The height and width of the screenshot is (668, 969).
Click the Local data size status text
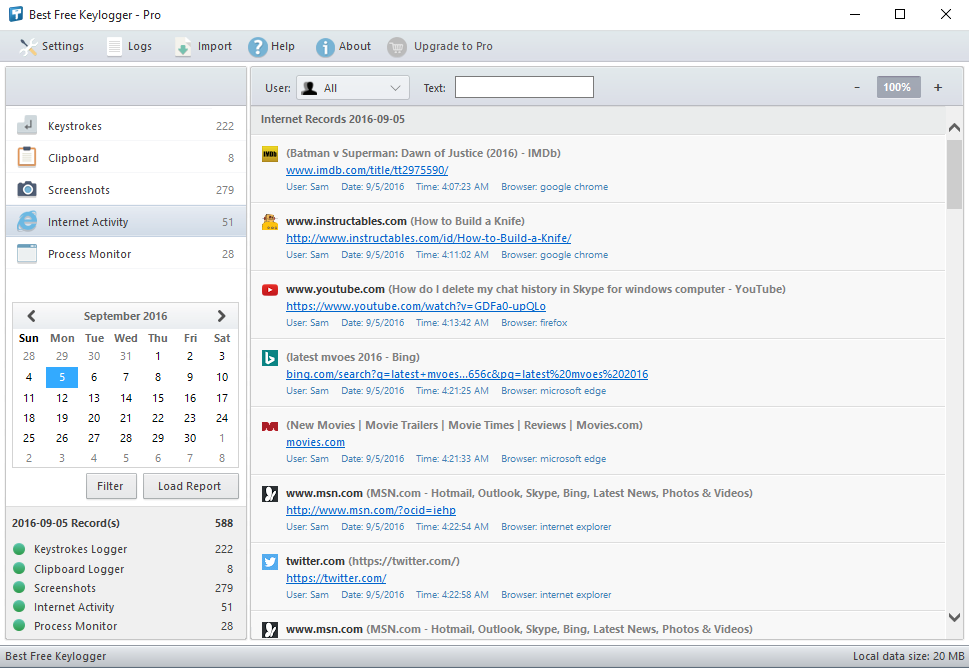(x=908, y=656)
